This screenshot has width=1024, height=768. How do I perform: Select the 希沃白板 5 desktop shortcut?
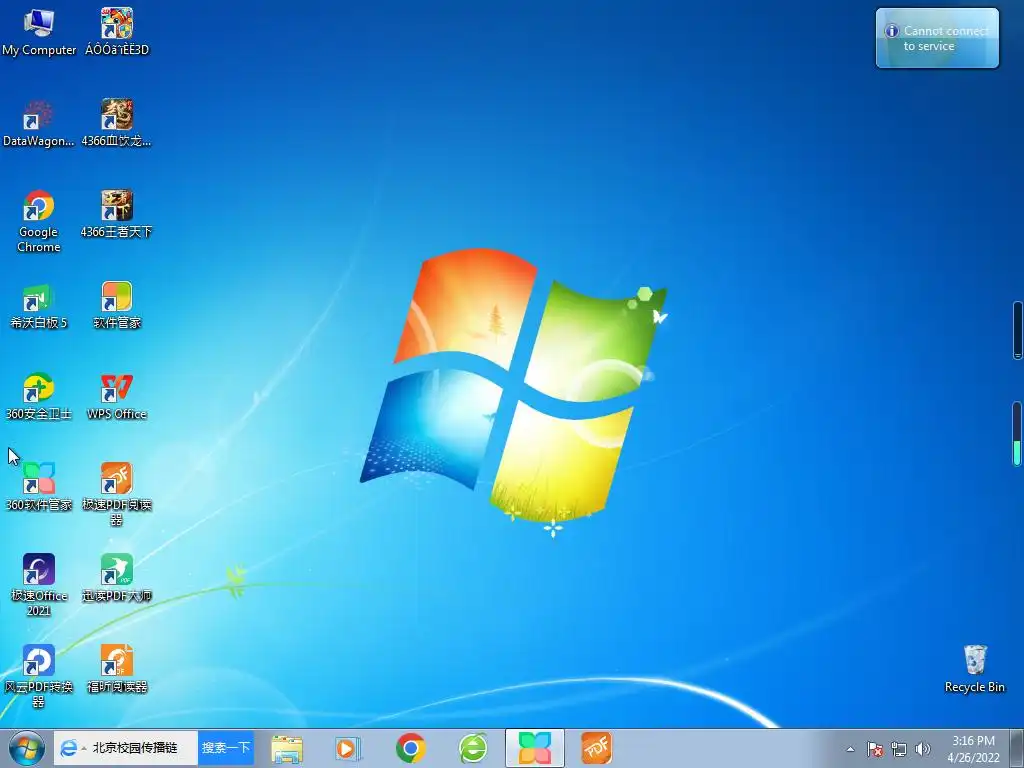39,306
